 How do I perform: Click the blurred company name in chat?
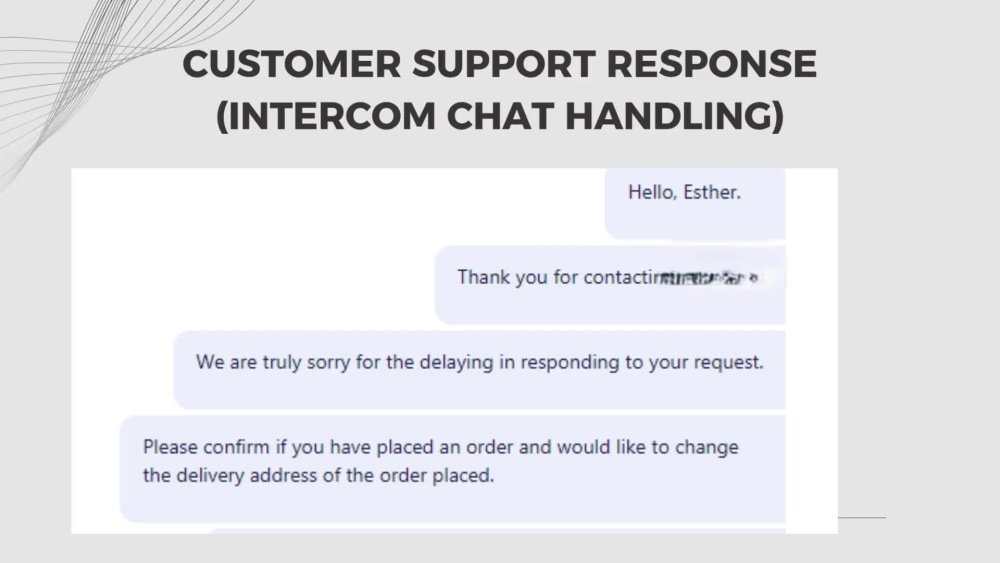pos(708,278)
